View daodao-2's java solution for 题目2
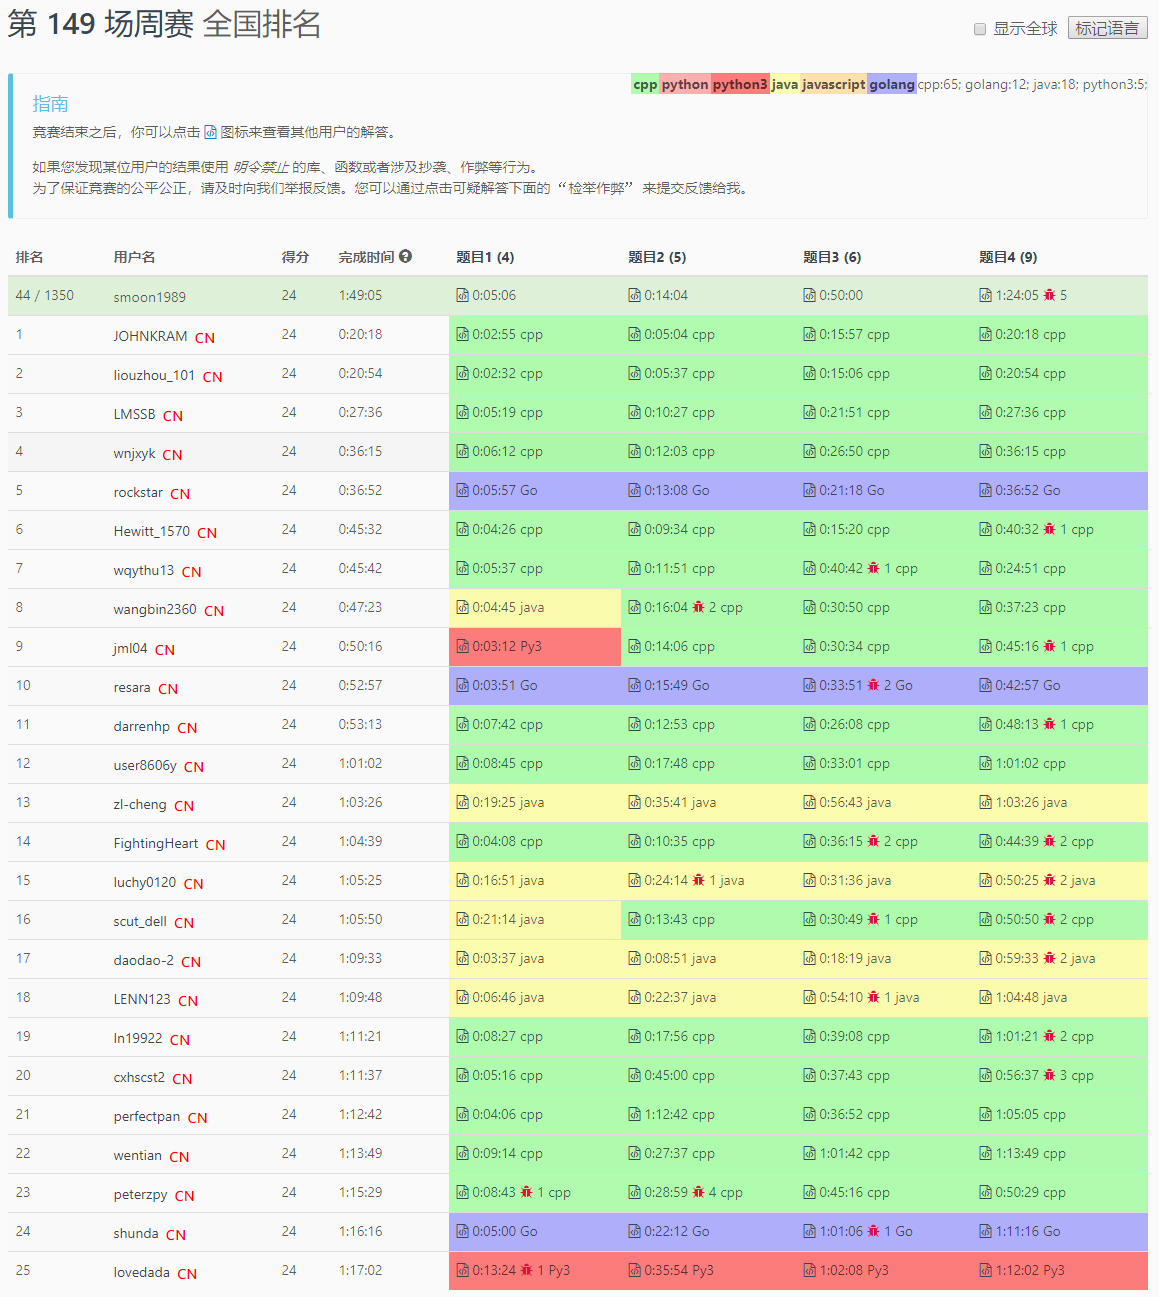 tap(634, 958)
